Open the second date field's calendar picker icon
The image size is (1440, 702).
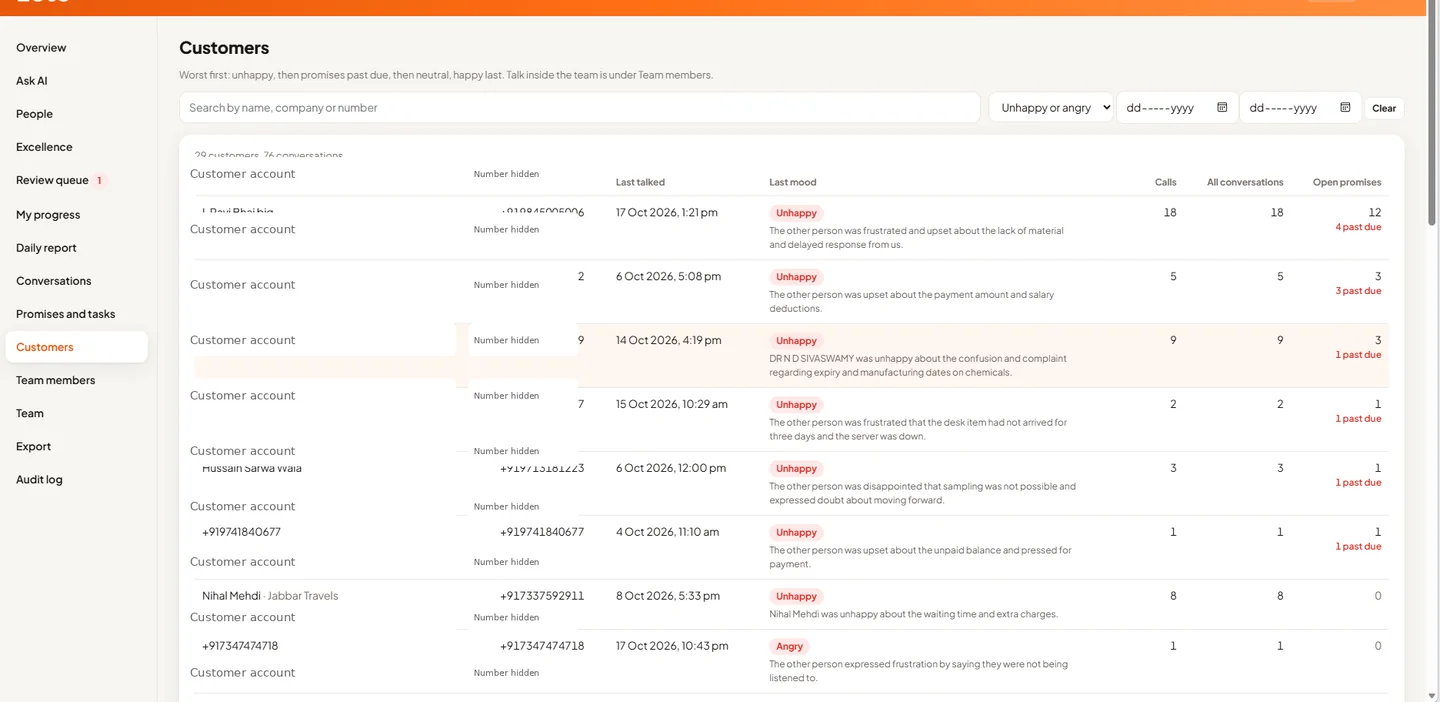tap(1345, 107)
